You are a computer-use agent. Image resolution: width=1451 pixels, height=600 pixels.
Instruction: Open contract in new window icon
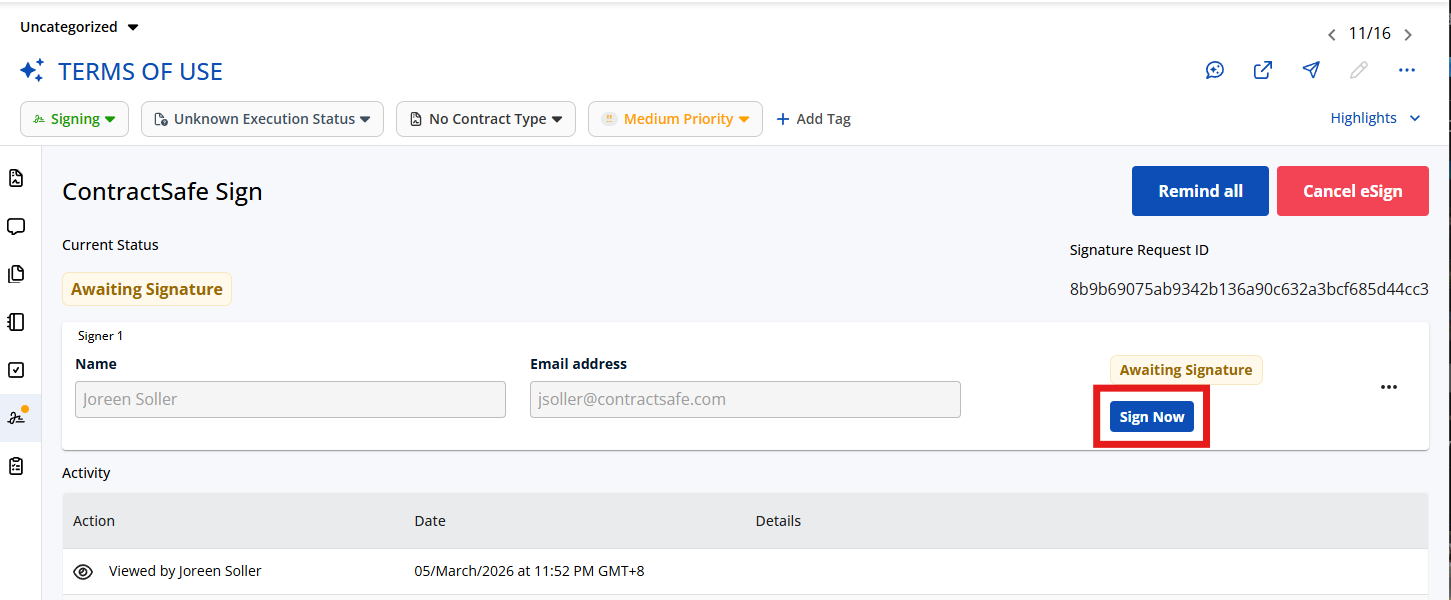click(x=1263, y=70)
